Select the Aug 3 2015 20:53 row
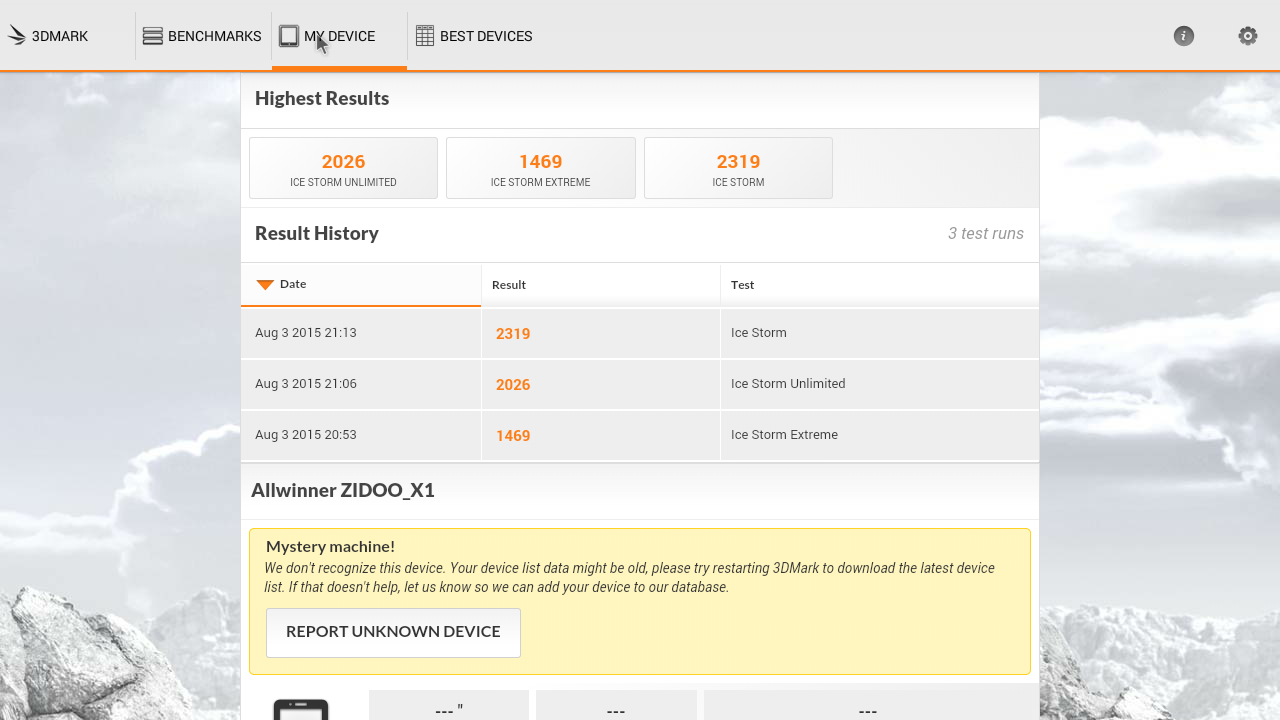Viewport: 1280px width, 720px height. click(x=640, y=435)
